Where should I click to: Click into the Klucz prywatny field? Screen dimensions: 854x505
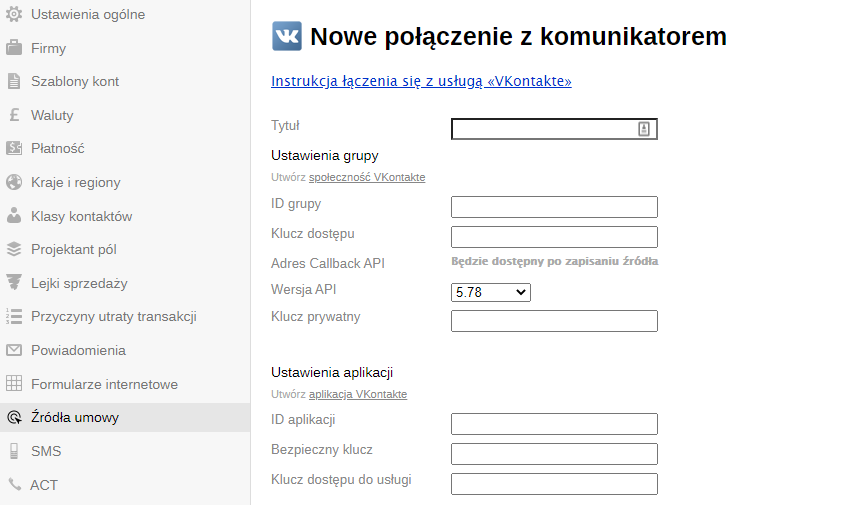pyautogui.click(x=554, y=321)
